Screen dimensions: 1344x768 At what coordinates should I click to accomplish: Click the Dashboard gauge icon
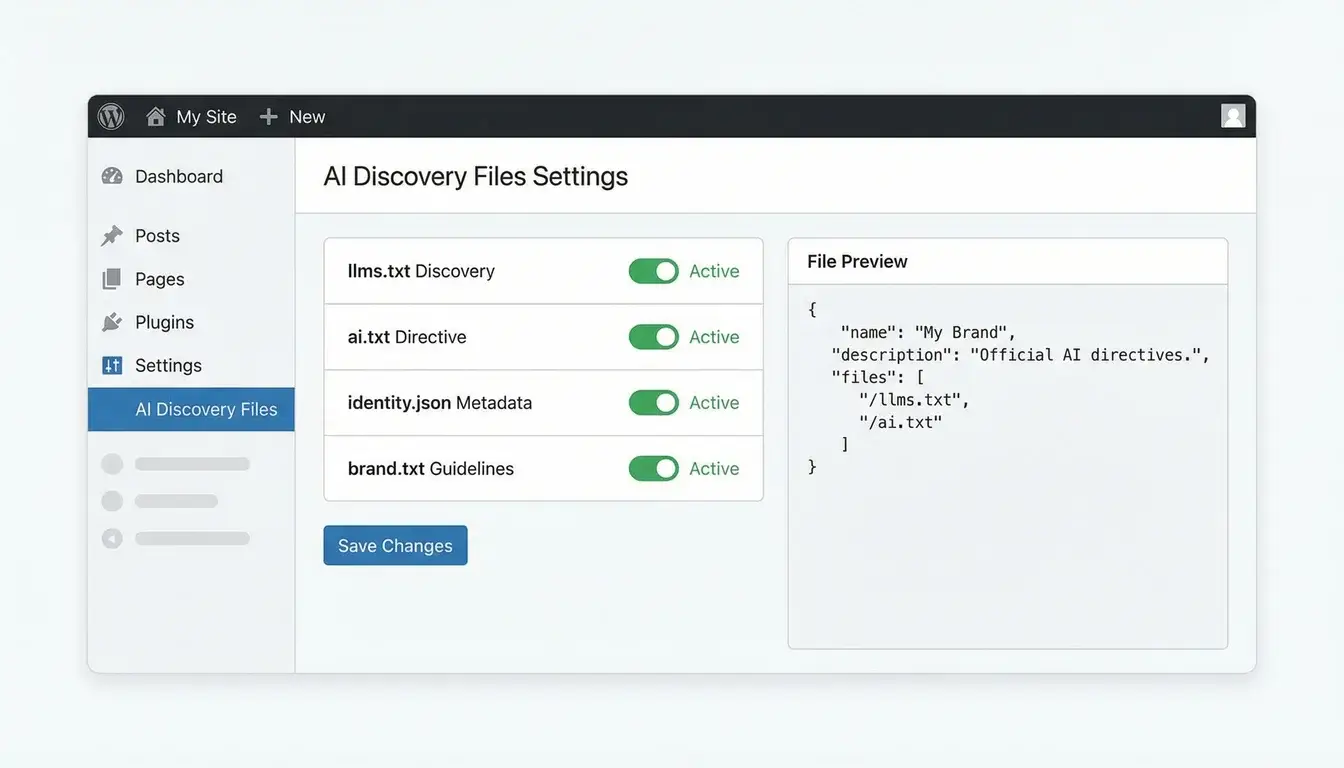(112, 177)
